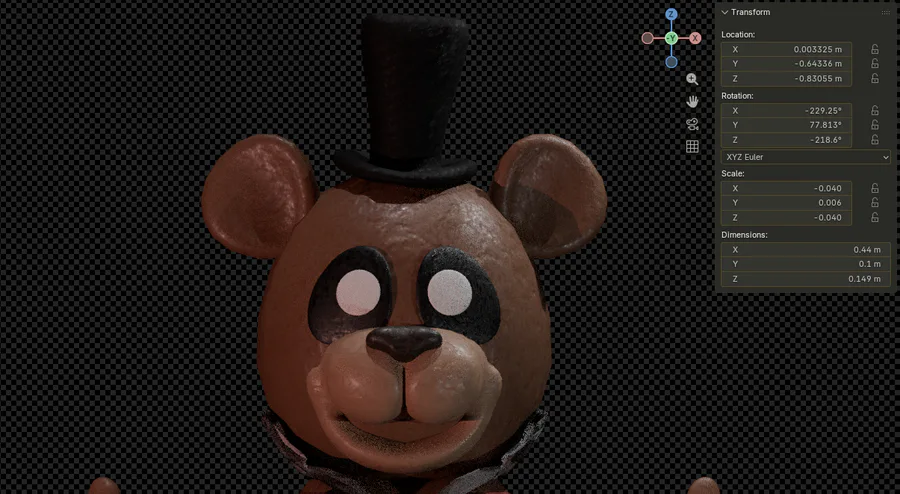Image resolution: width=900 pixels, height=494 pixels.
Task: Click the Dimensions Y field 0.1 m
Action: coord(805,264)
